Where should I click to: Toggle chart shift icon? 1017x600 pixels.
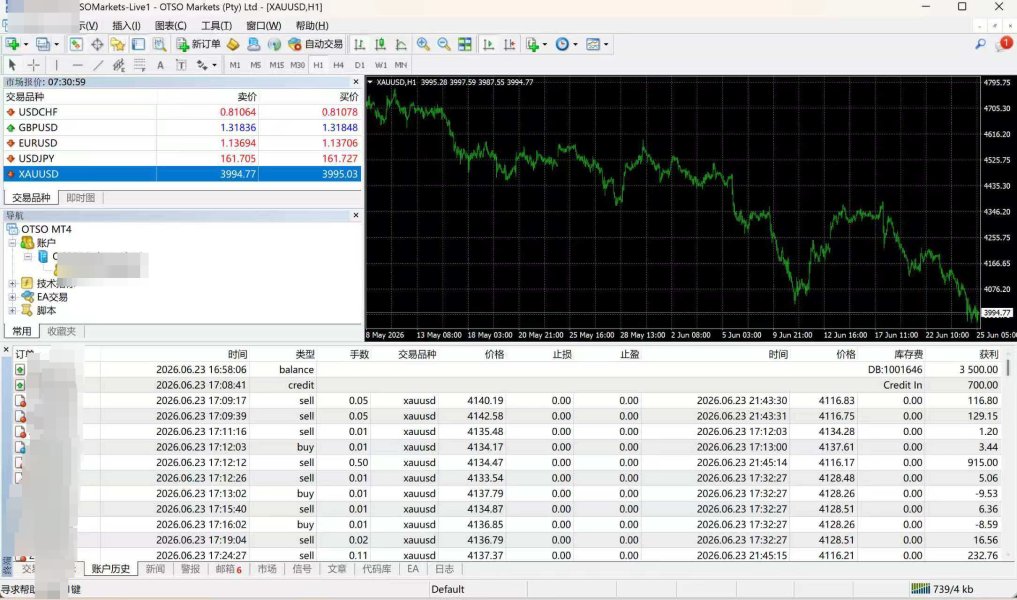[509, 44]
